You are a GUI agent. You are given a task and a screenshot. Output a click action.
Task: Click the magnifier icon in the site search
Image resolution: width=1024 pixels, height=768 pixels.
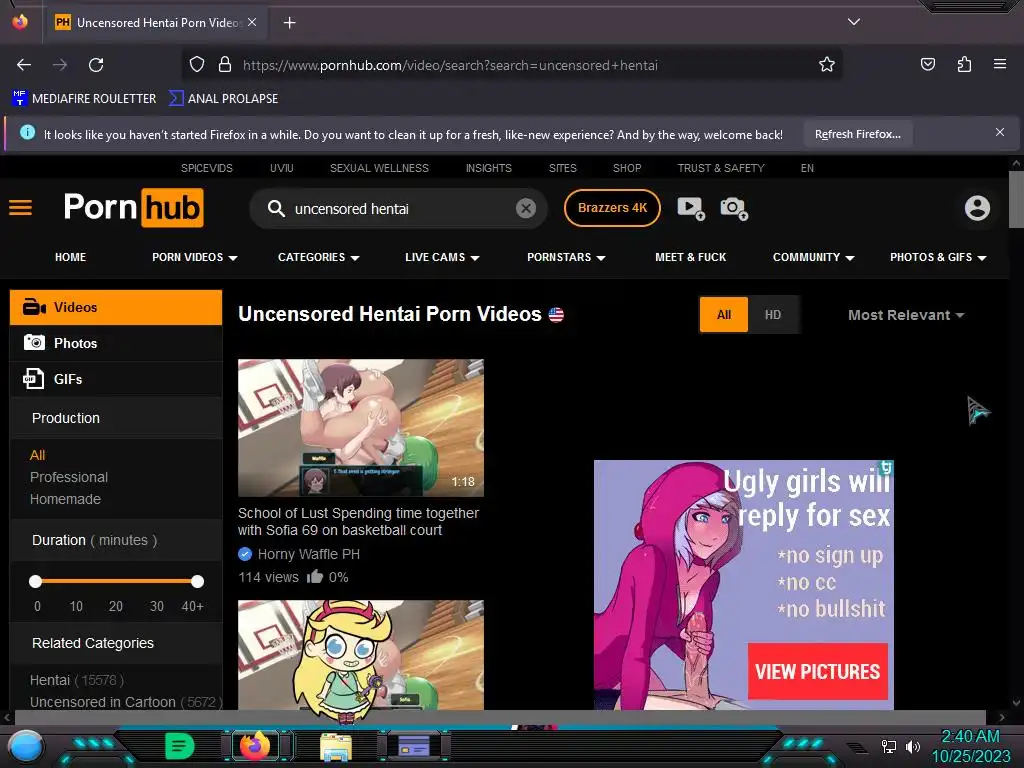point(276,209)
